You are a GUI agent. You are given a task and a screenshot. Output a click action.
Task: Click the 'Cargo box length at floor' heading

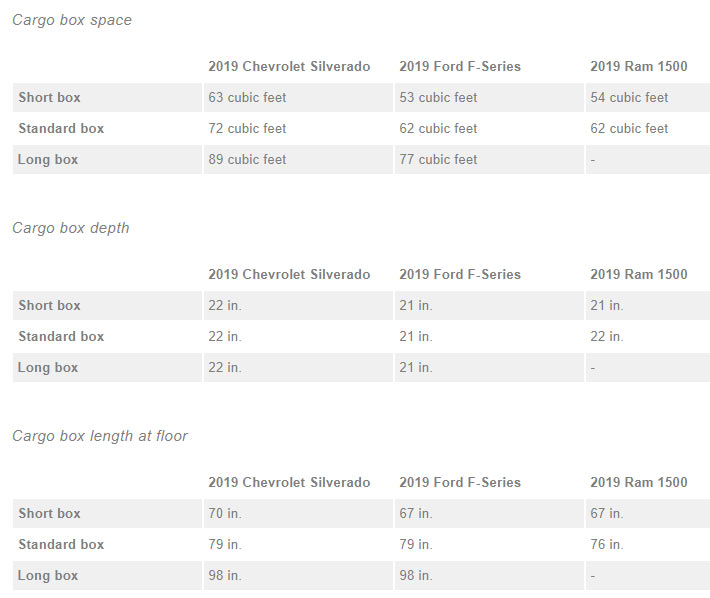(x=100, y=436)
